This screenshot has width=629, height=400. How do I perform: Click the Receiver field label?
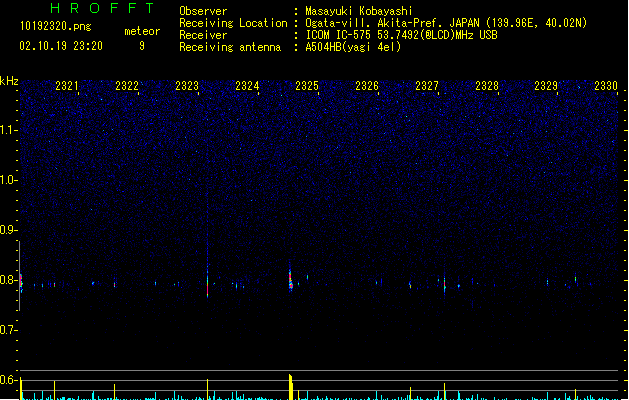(203, 35)
